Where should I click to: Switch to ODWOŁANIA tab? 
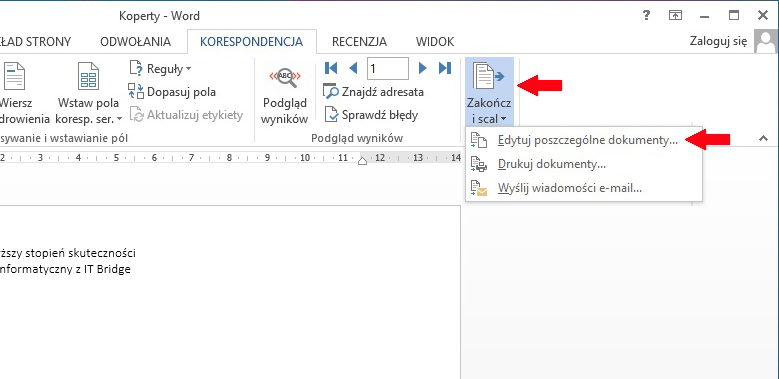point(135,42)
